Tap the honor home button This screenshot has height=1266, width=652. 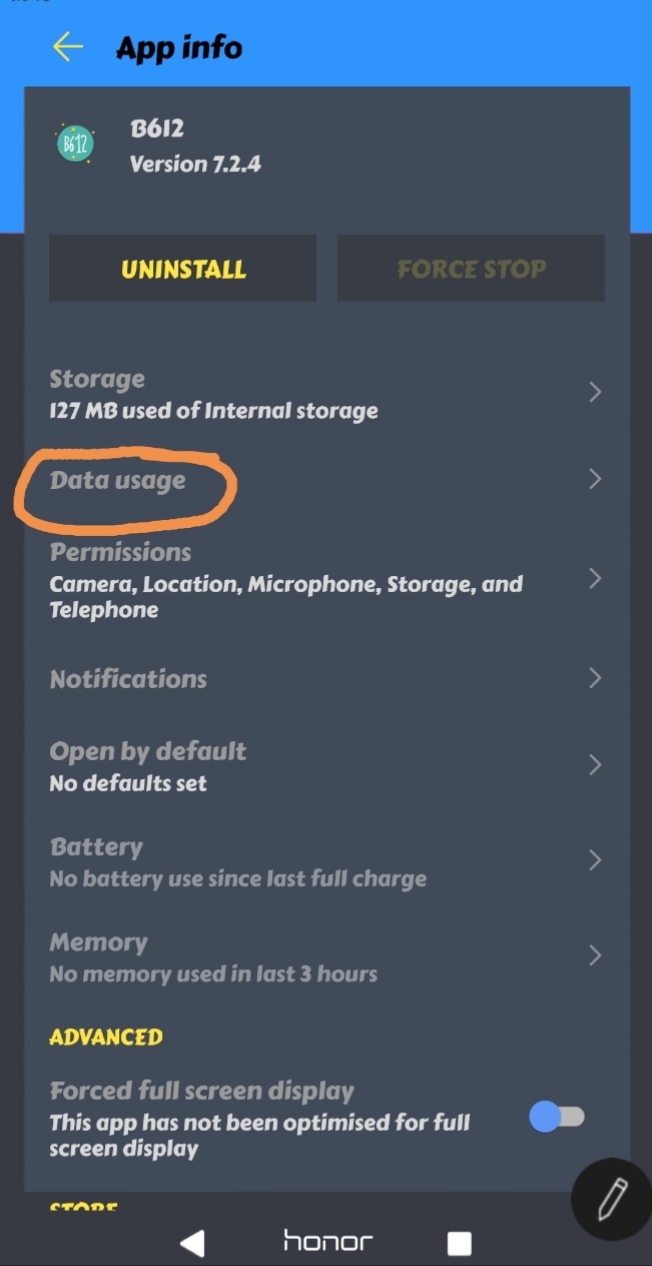pos(326,1241)
